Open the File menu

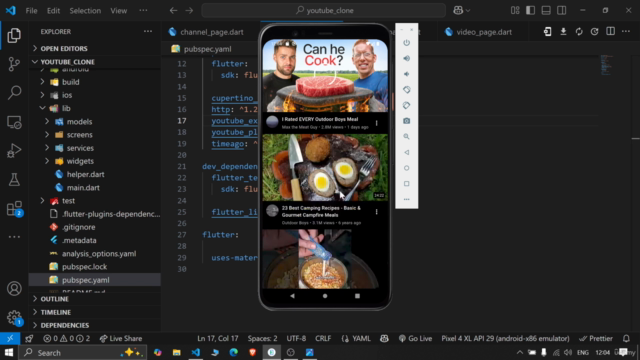click(x=31, y=11)
